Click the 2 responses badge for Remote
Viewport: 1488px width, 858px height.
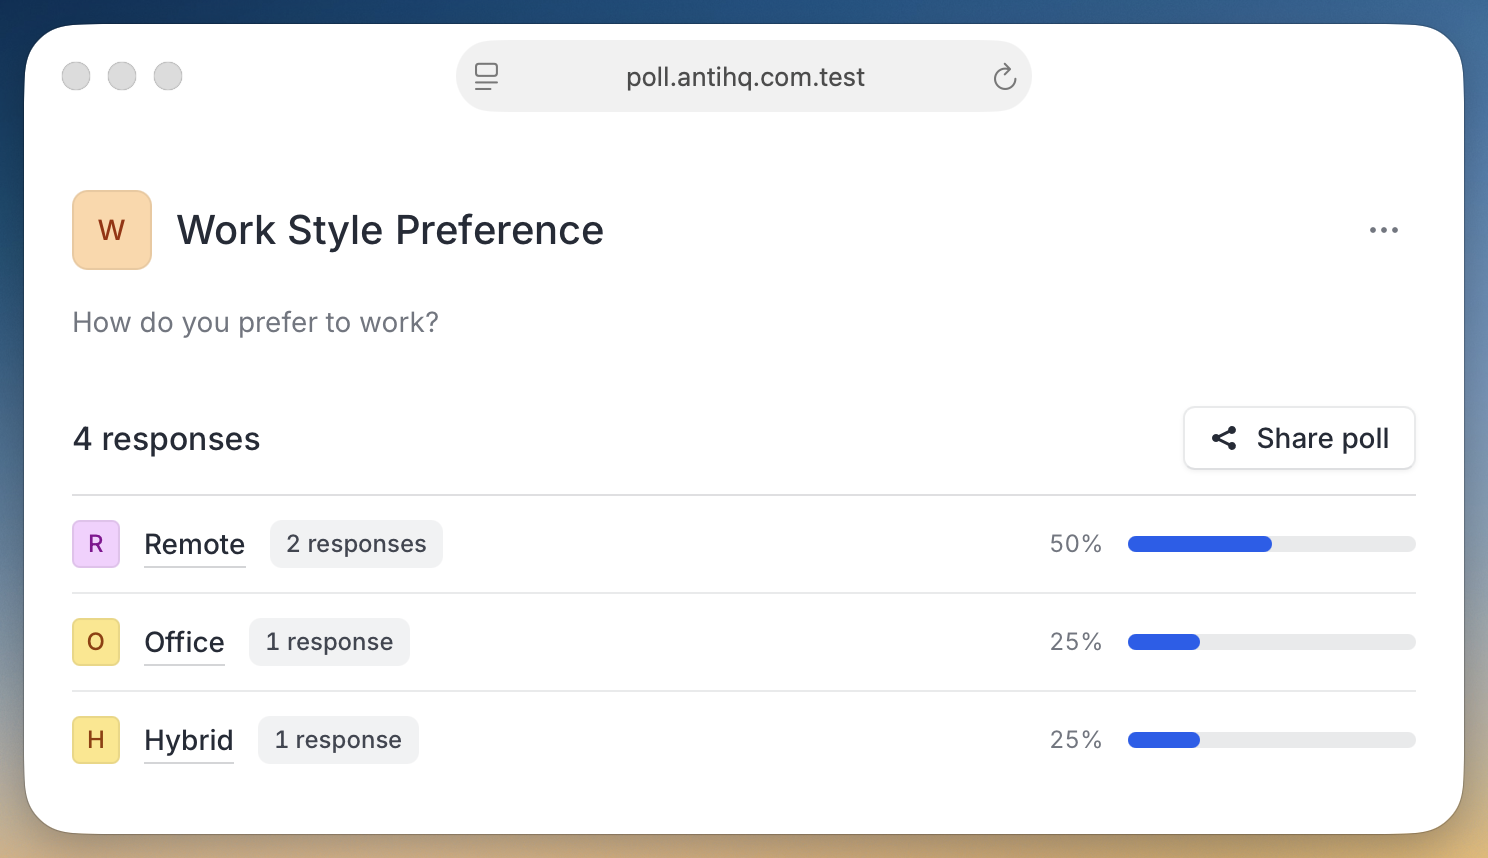click(x=356, y=544)
